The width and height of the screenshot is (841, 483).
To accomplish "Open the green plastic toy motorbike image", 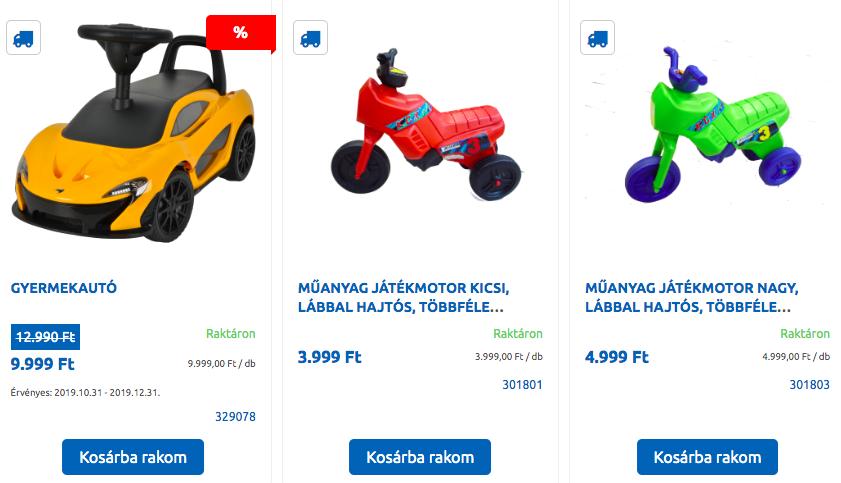I will point(713,124).
